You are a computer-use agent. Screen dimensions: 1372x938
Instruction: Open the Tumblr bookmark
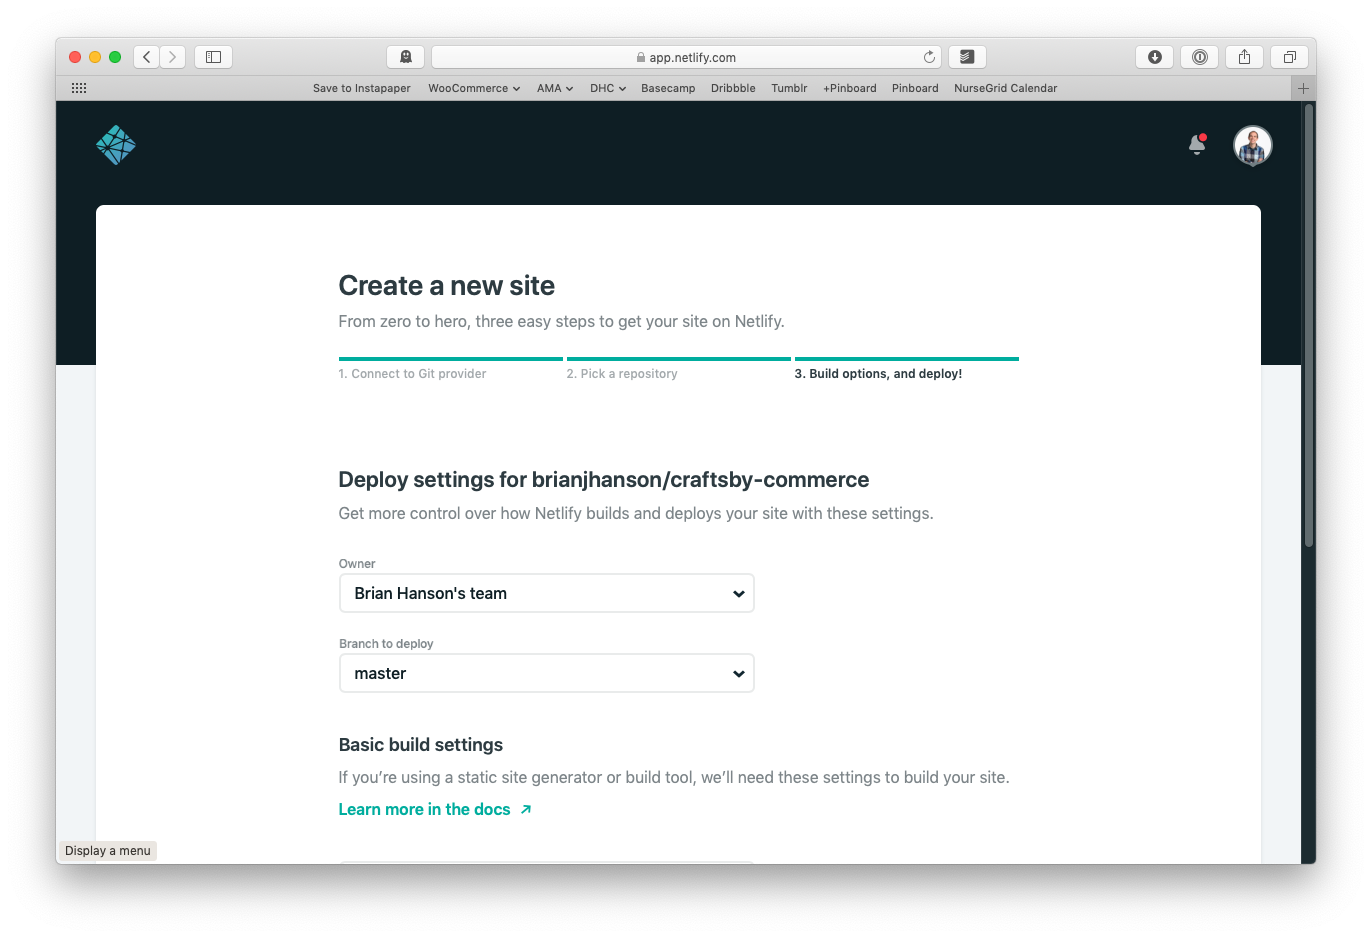(x=789, y=88)
